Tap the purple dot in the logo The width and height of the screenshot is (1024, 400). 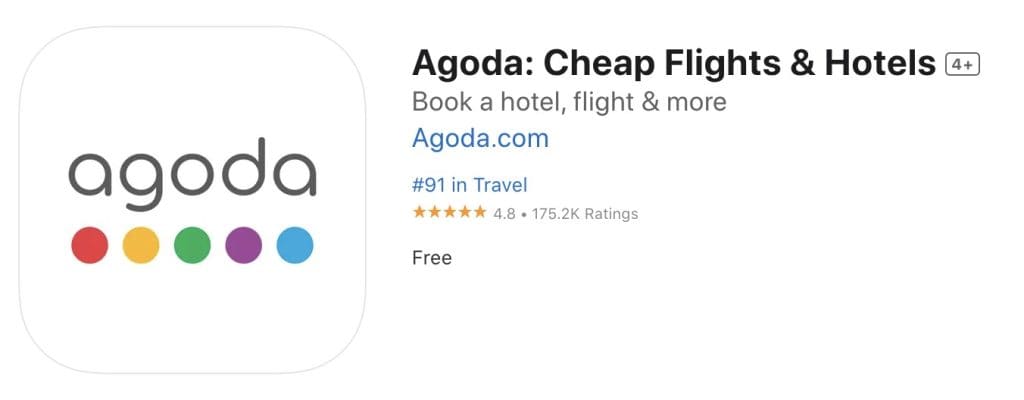point(244,245)
